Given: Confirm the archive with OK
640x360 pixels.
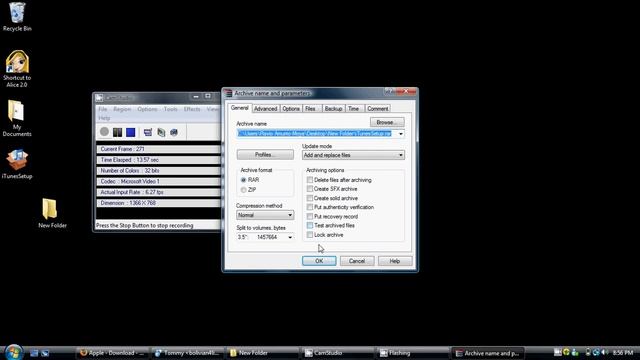Looking at the screenshot, I should click(319, 261).
